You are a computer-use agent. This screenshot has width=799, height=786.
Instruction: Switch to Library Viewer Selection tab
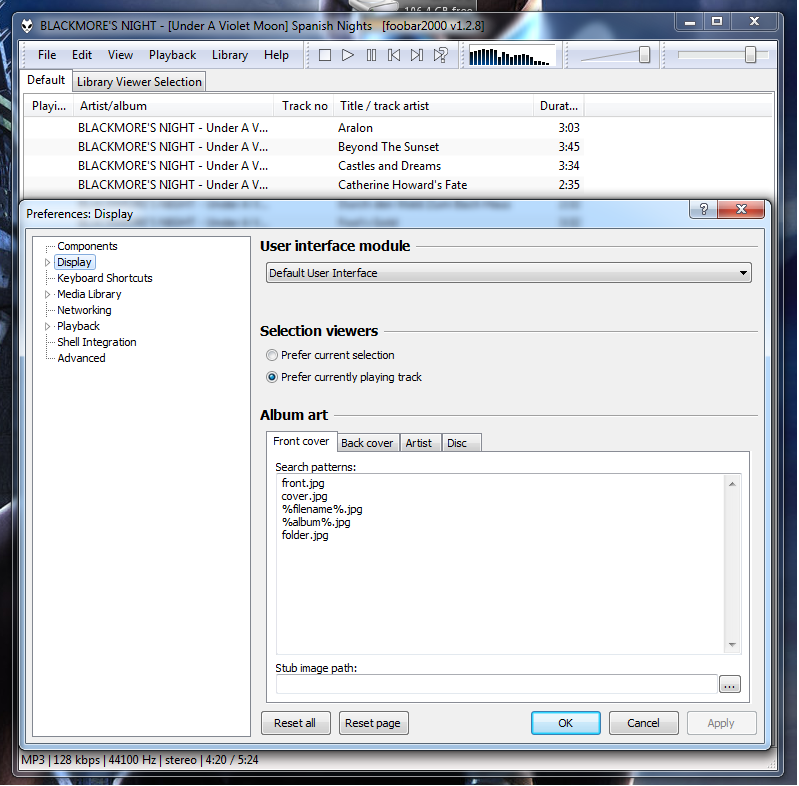(139, 82)
